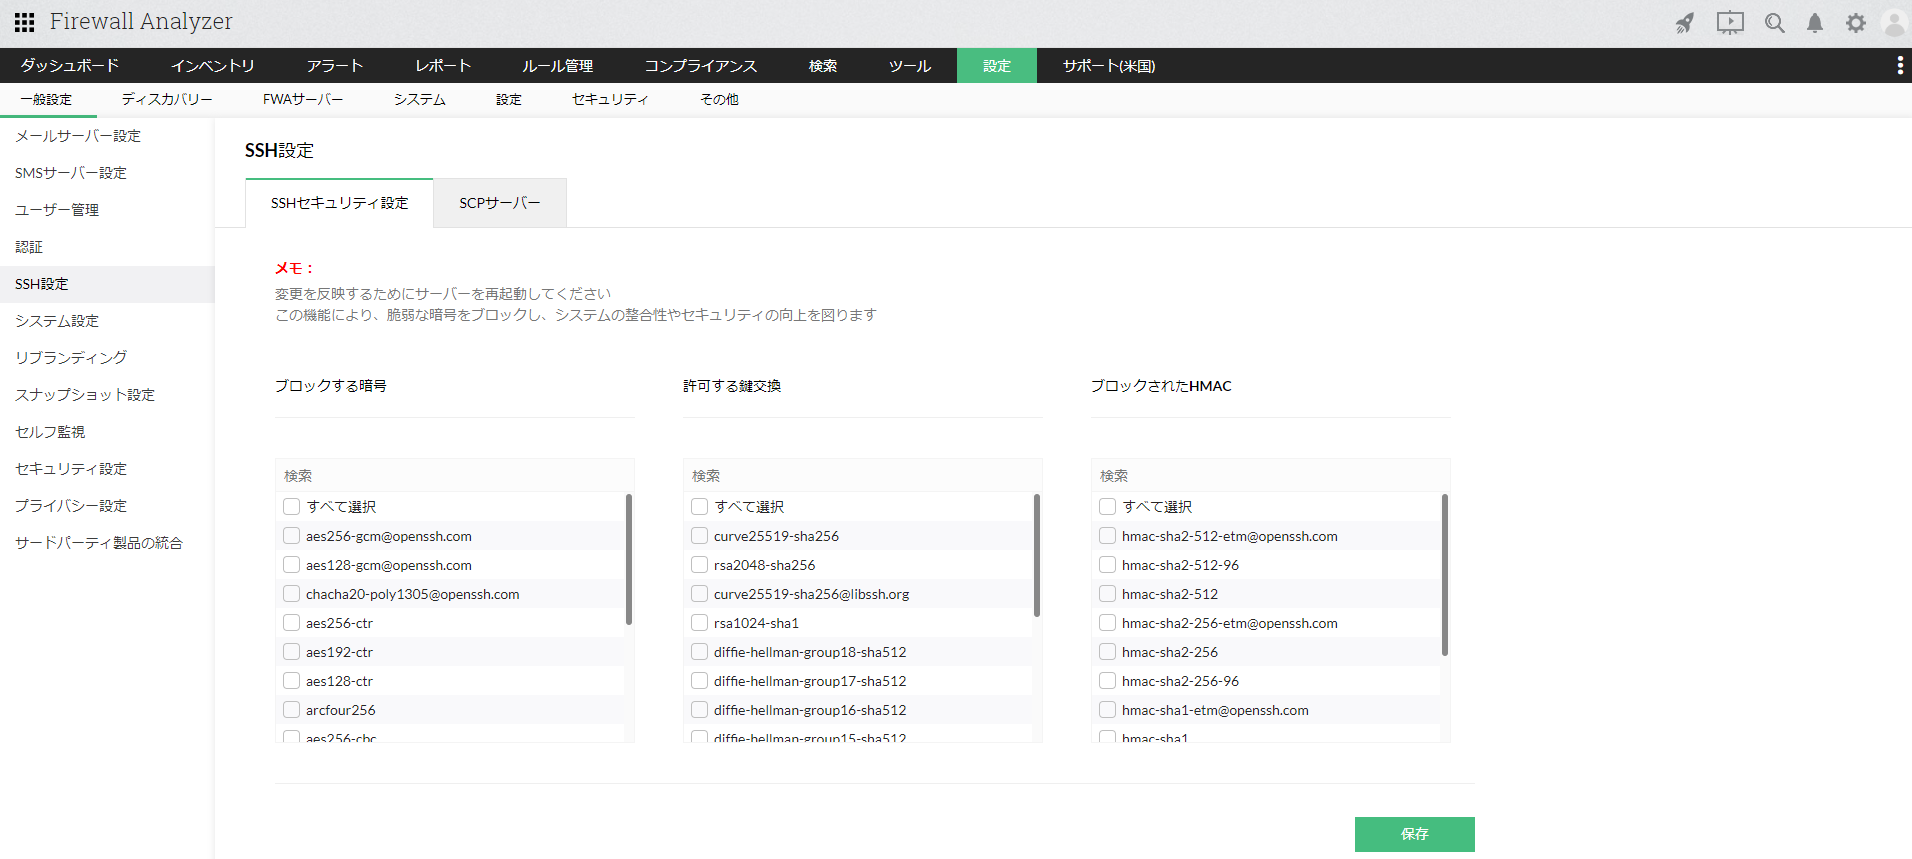Switch to the SCPサーバー tab

pyautogui.click(x=500, y=203)
